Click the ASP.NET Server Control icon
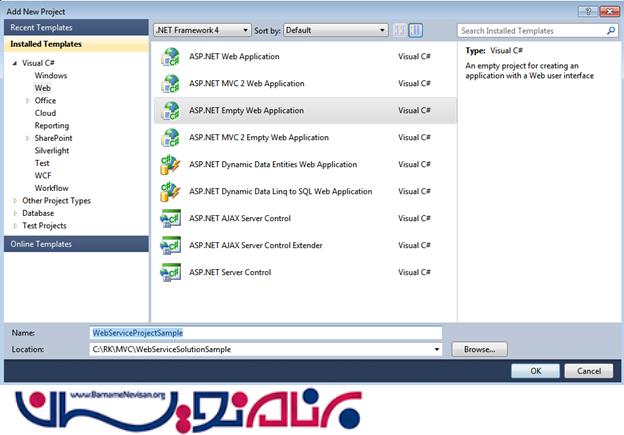Image resolution: width=624 pixels, height=435 pixels. 171,273
